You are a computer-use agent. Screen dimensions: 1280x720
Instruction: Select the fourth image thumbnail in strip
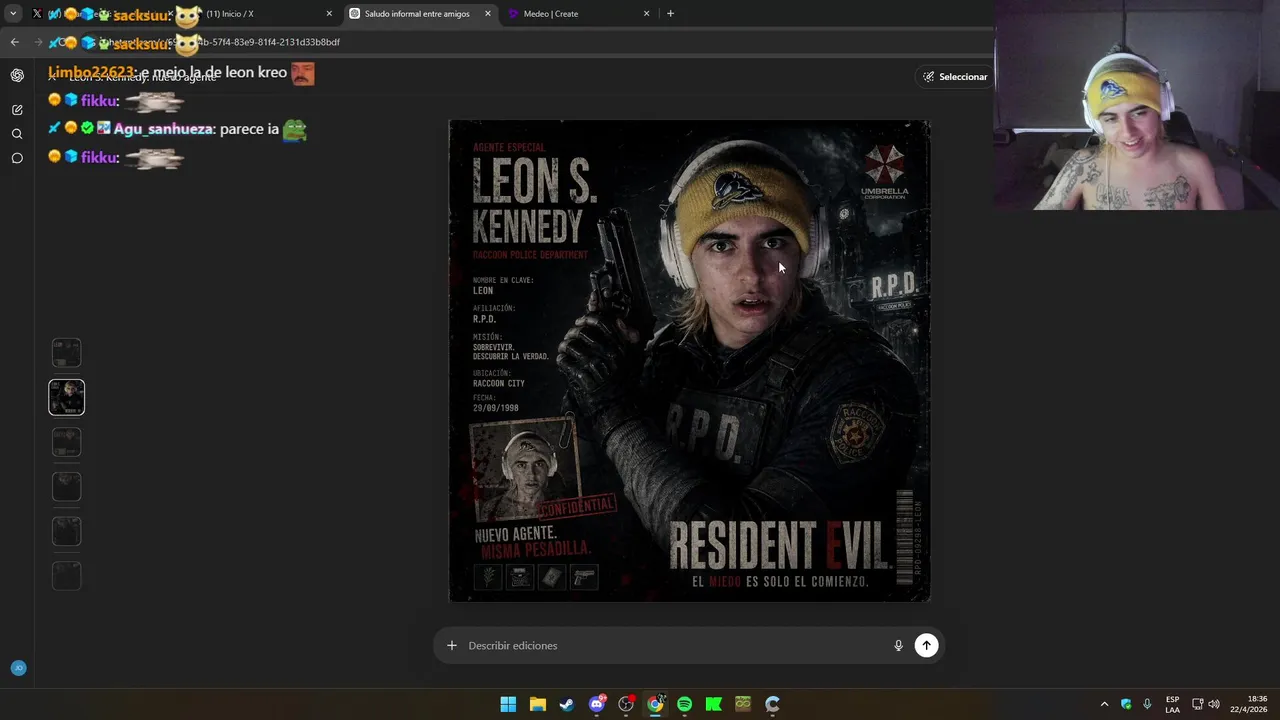pos(67,487)
